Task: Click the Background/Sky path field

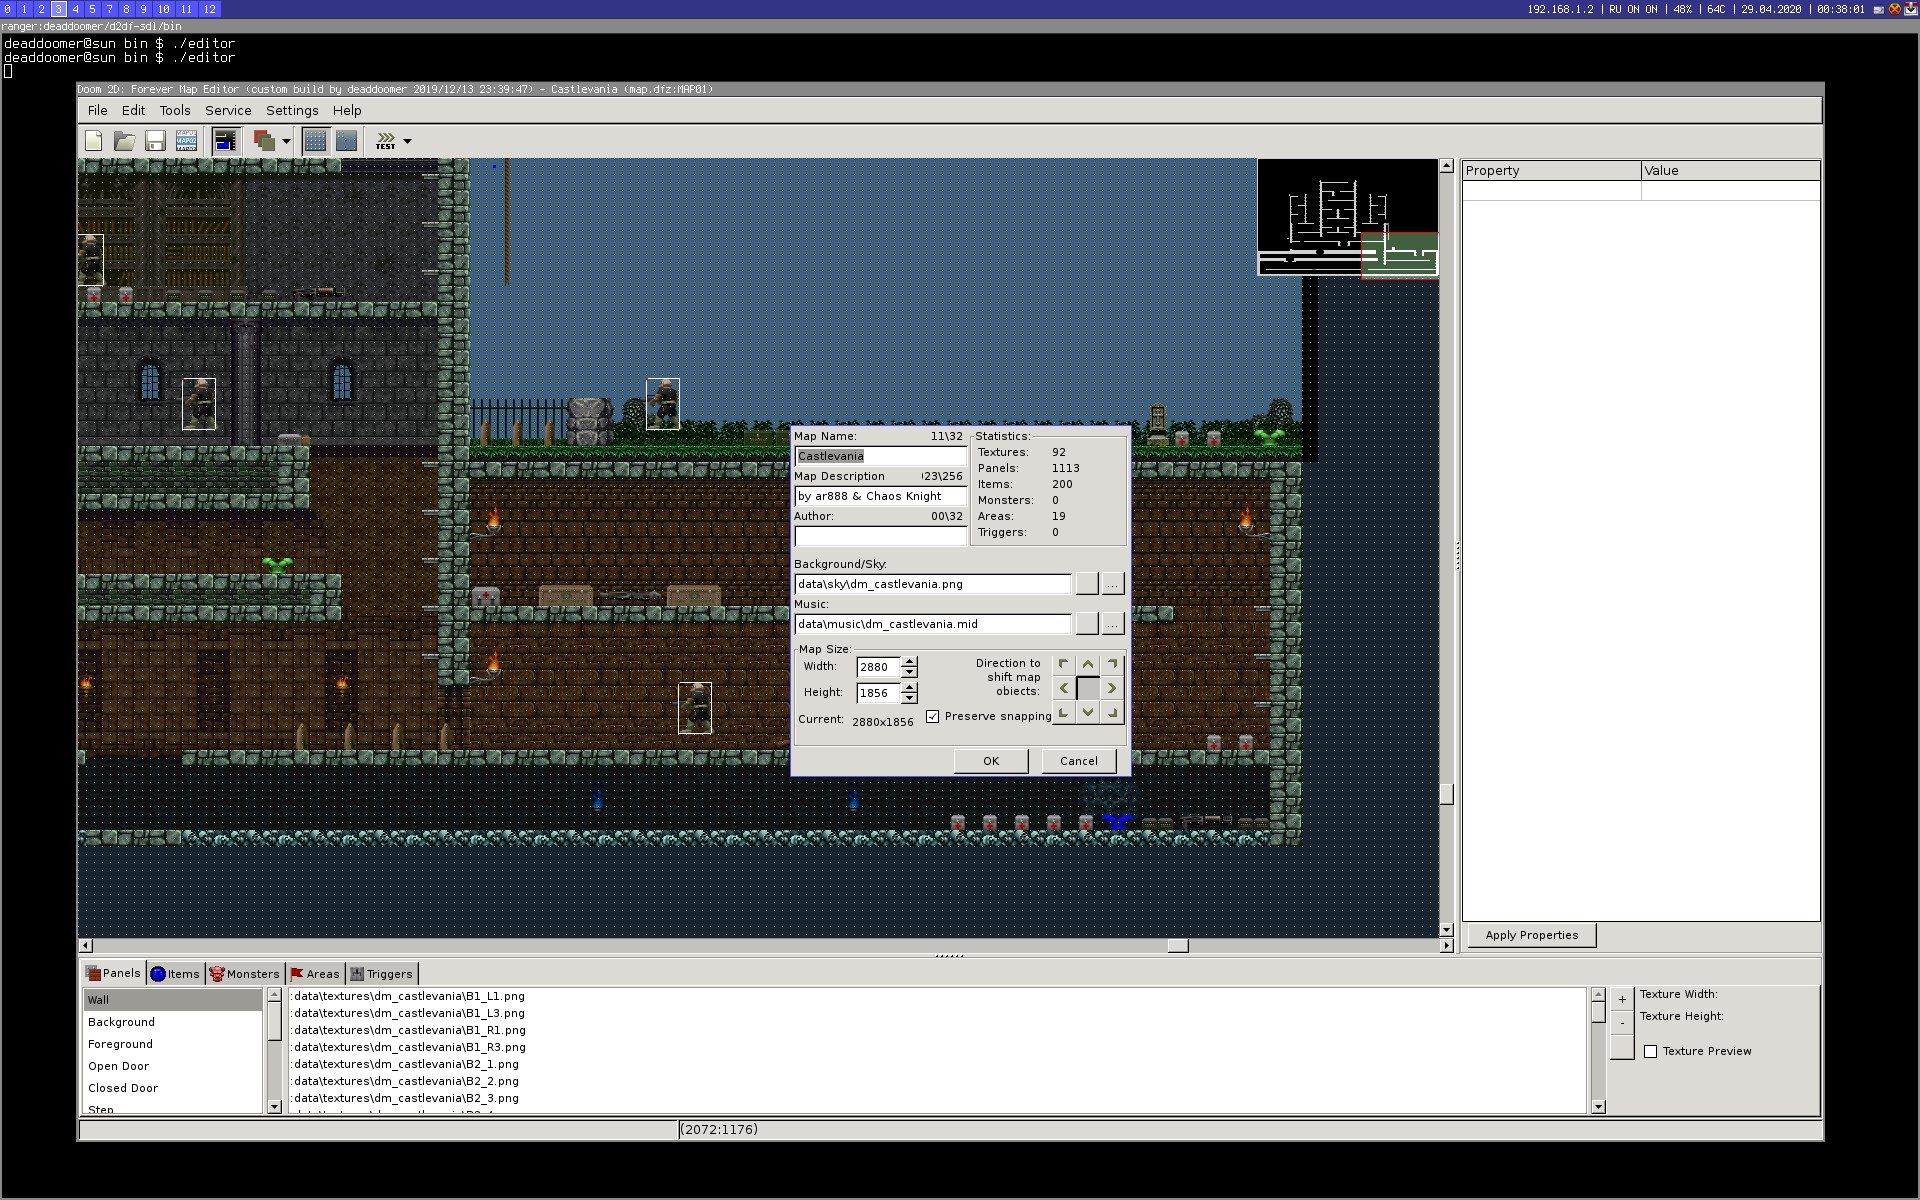Action: pyautogui.click(x=932, y=584)
